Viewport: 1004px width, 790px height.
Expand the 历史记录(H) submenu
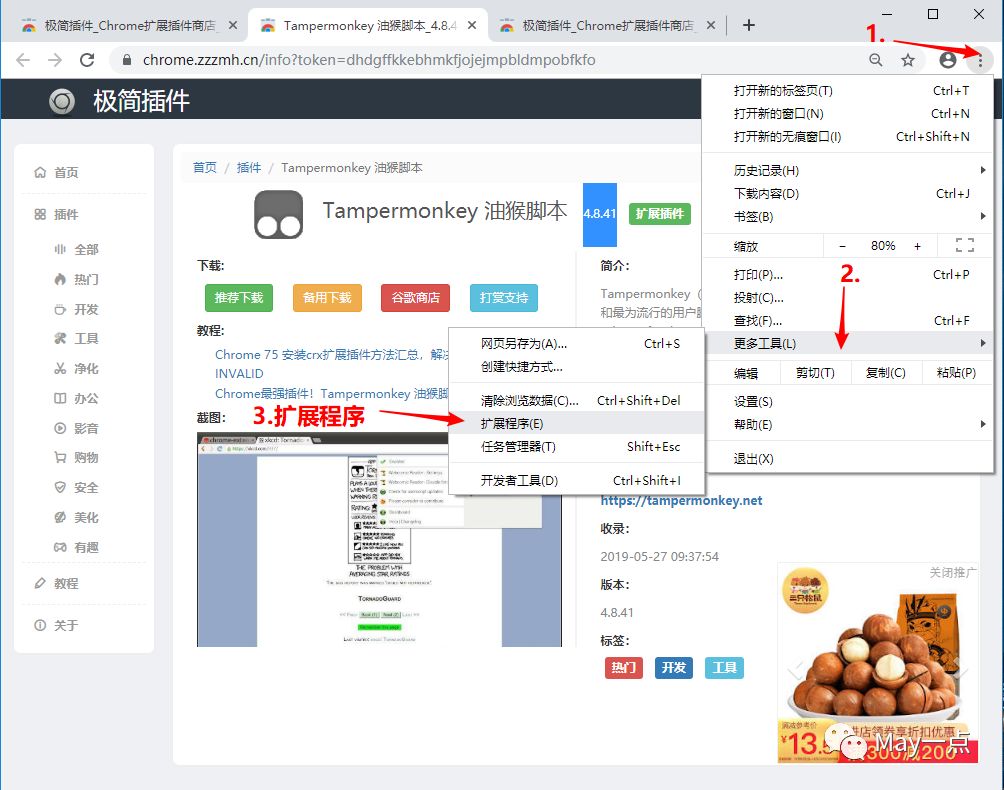pyautogui.click(x=848, y=170)
